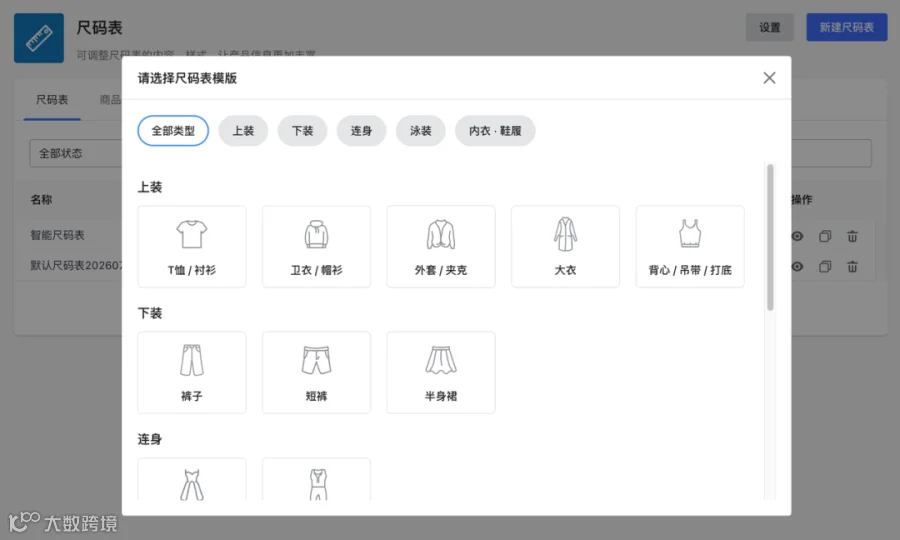Image resolution: width=900 pixels, height=540 pixels.
Task: Select the 裤子 pants template
Action: point(192,372)
